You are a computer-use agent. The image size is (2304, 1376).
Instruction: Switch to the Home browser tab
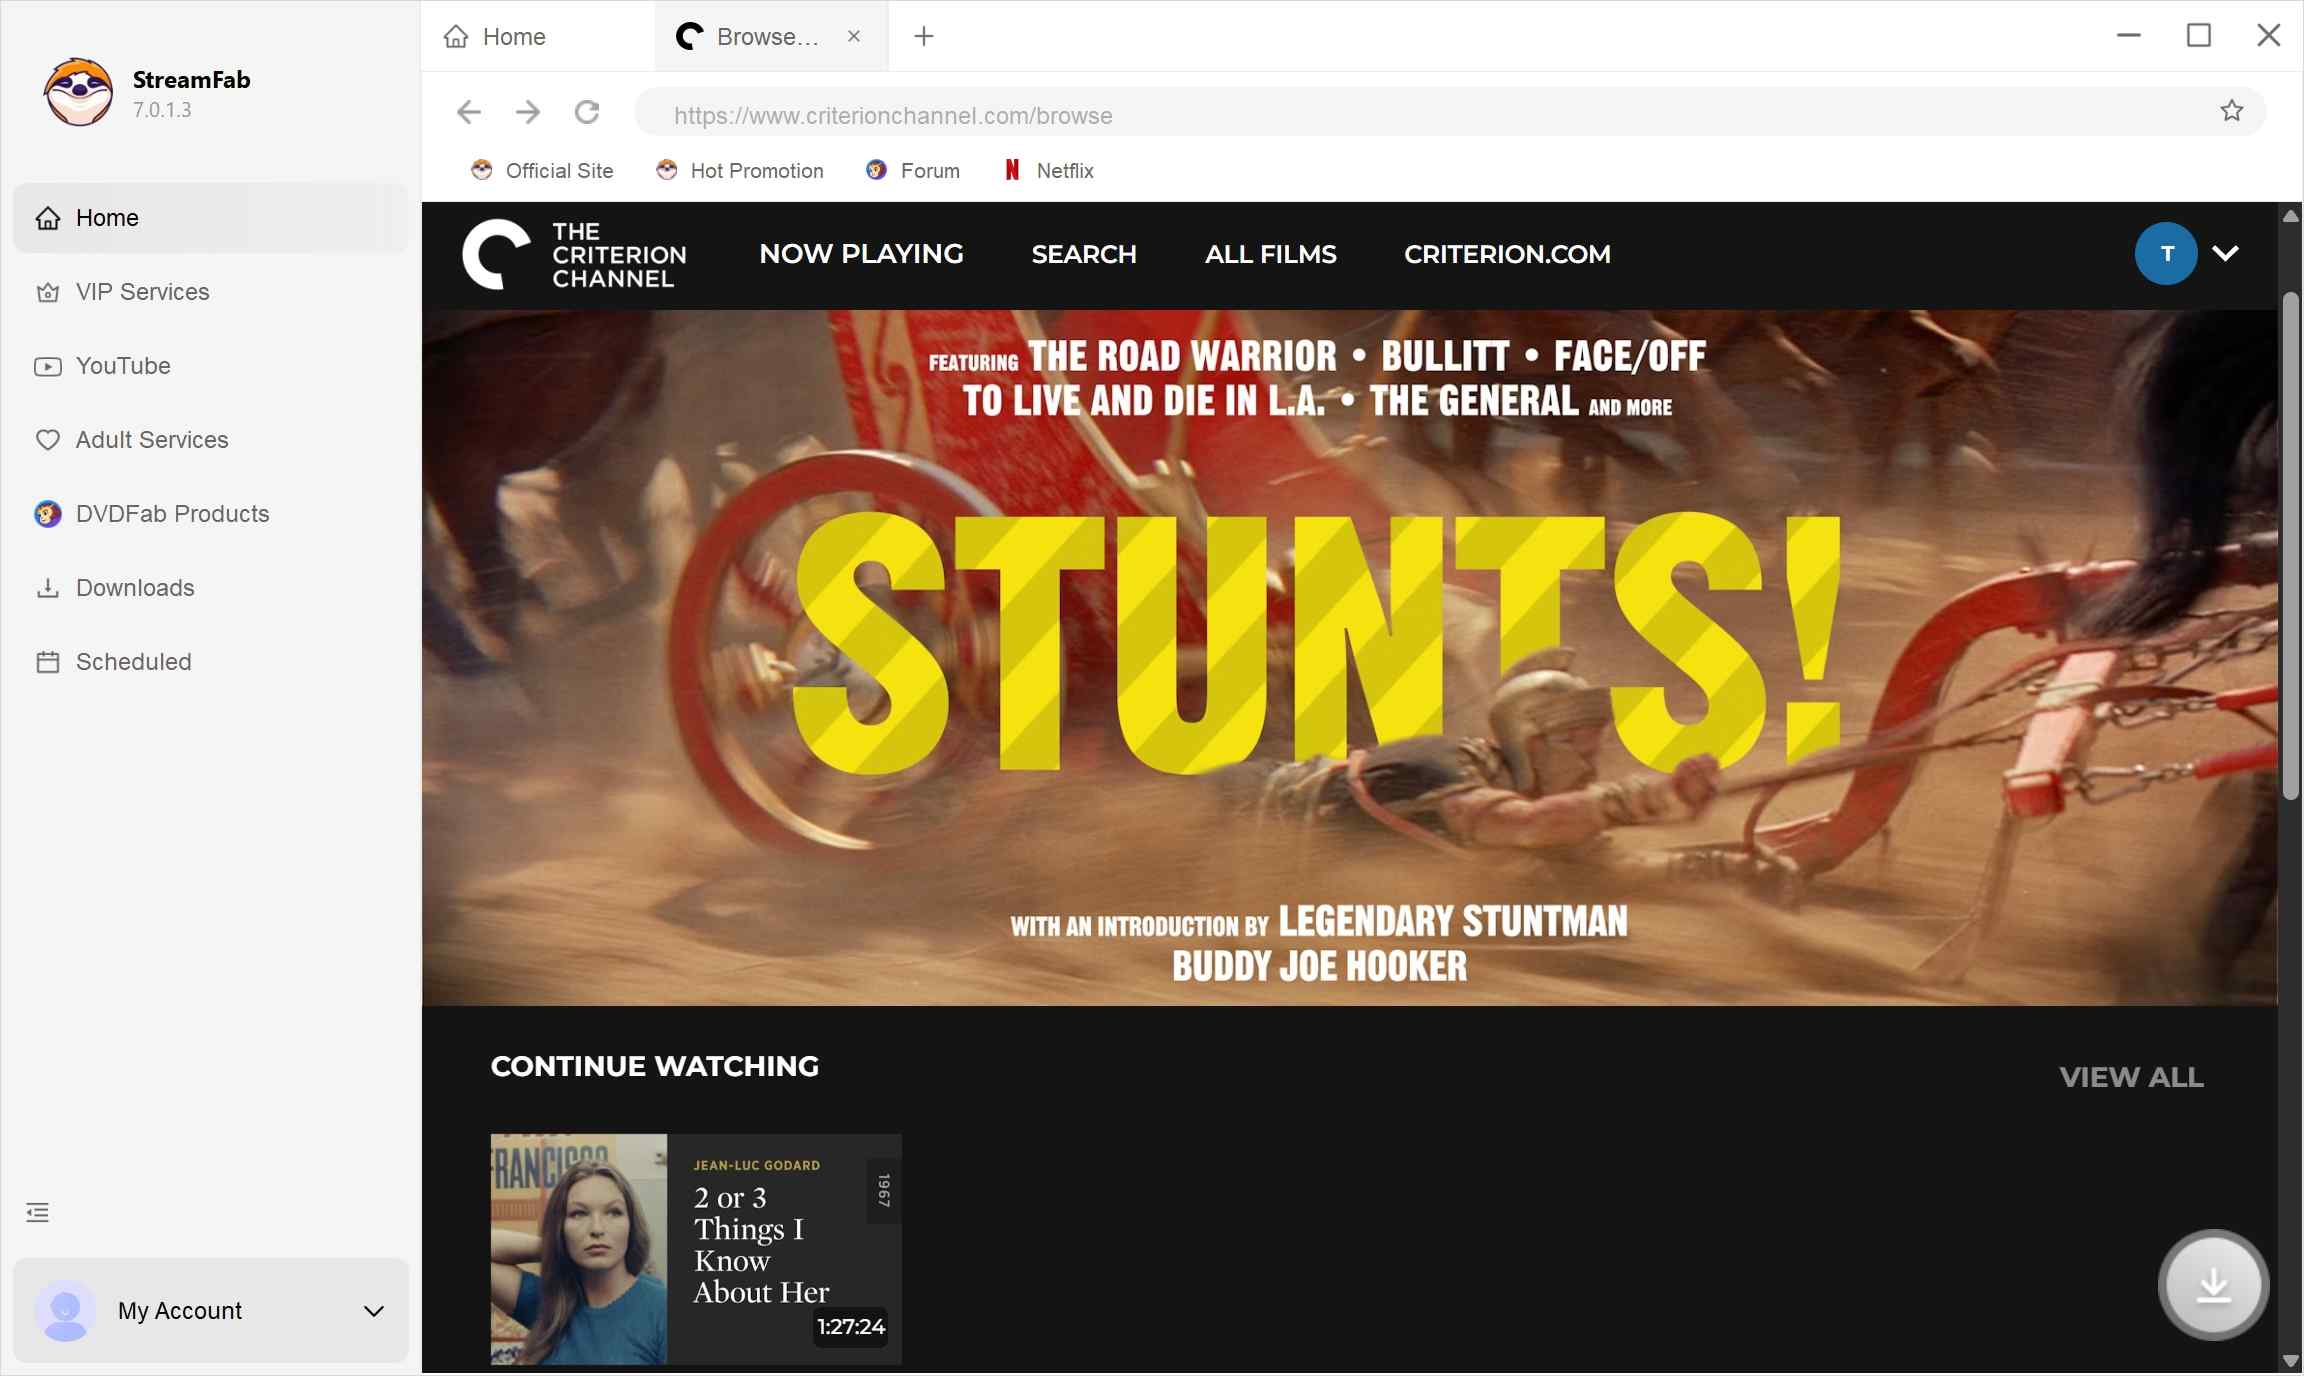(513, 37)
